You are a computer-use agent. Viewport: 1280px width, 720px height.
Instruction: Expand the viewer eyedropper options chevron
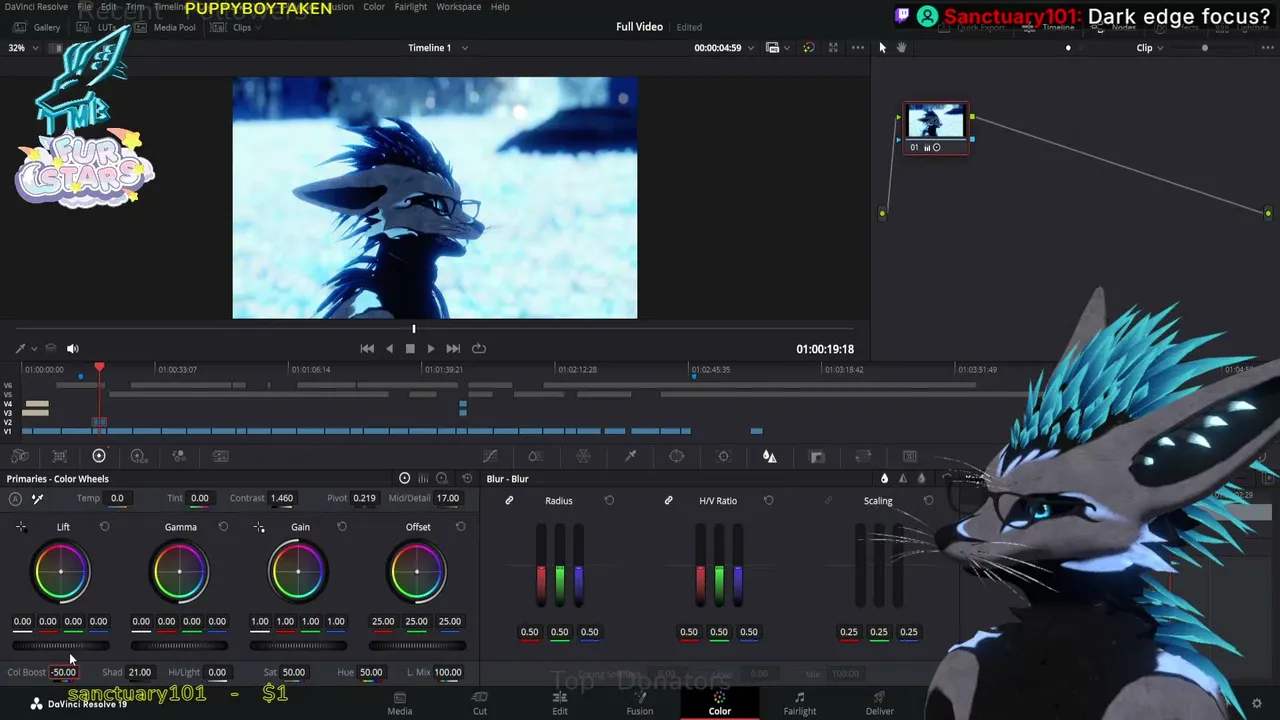pyautogui.click(x=34, y=348)
